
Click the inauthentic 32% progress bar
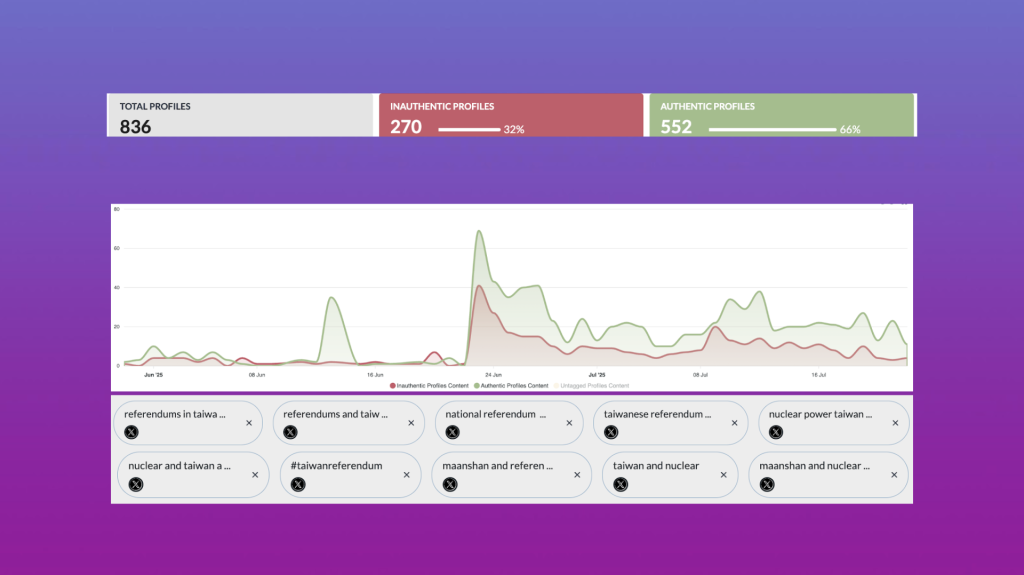(469, 129)
